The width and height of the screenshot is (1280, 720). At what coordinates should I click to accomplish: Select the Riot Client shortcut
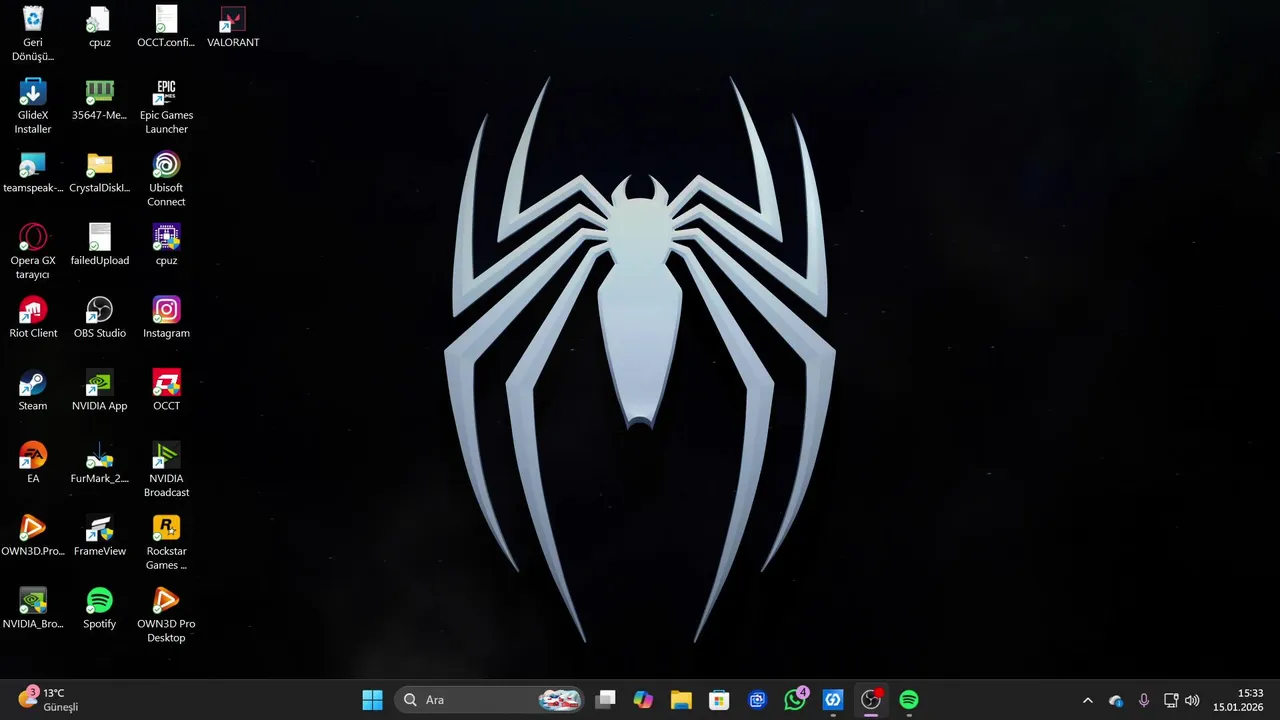[x=33, y=317]
